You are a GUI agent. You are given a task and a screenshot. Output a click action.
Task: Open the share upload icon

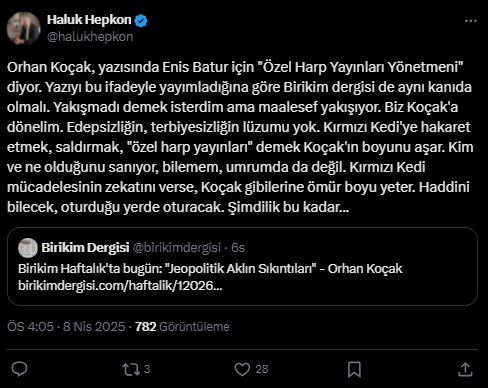[x=465, y=369]
